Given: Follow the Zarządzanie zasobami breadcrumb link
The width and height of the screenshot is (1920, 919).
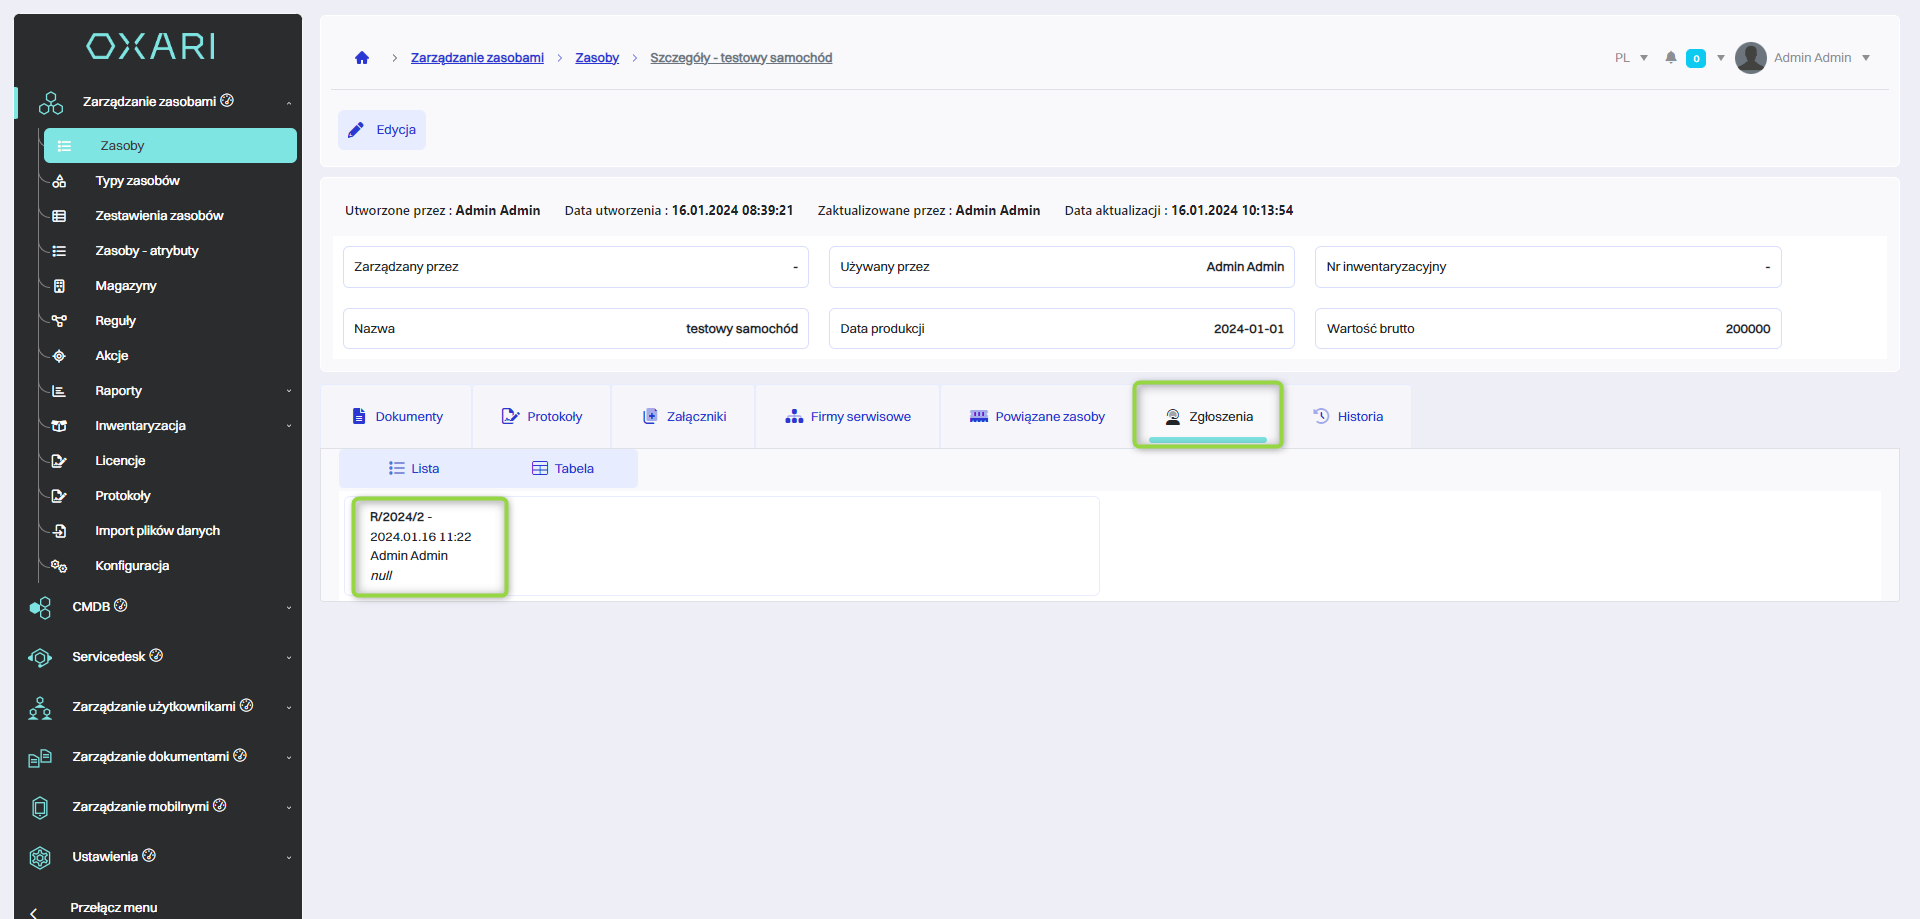Looking at the screenshot, I should pos(477,58).
